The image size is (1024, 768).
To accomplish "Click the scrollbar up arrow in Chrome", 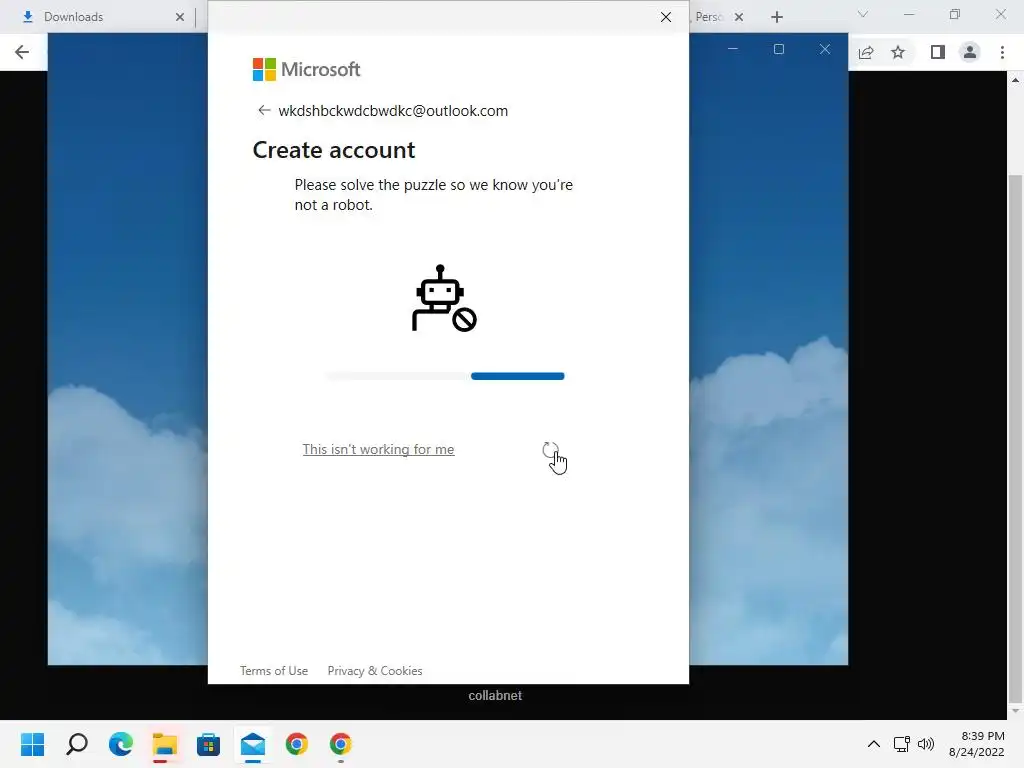I will click(x=1016, y=80).
